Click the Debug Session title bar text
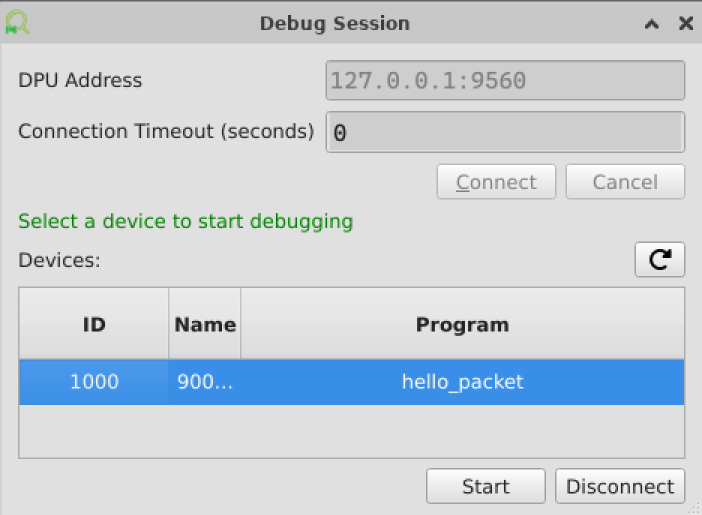 (x=335, y=23)
